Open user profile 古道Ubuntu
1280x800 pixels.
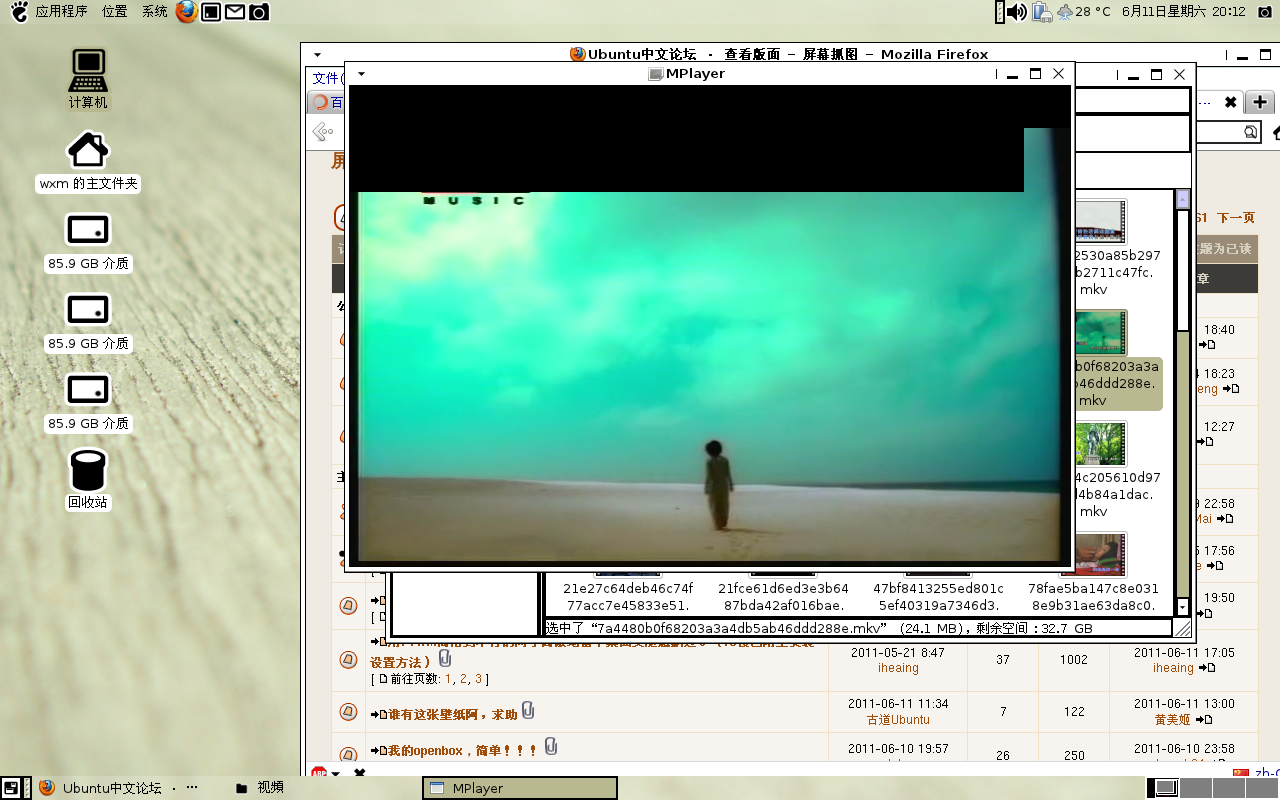(898, 719)
